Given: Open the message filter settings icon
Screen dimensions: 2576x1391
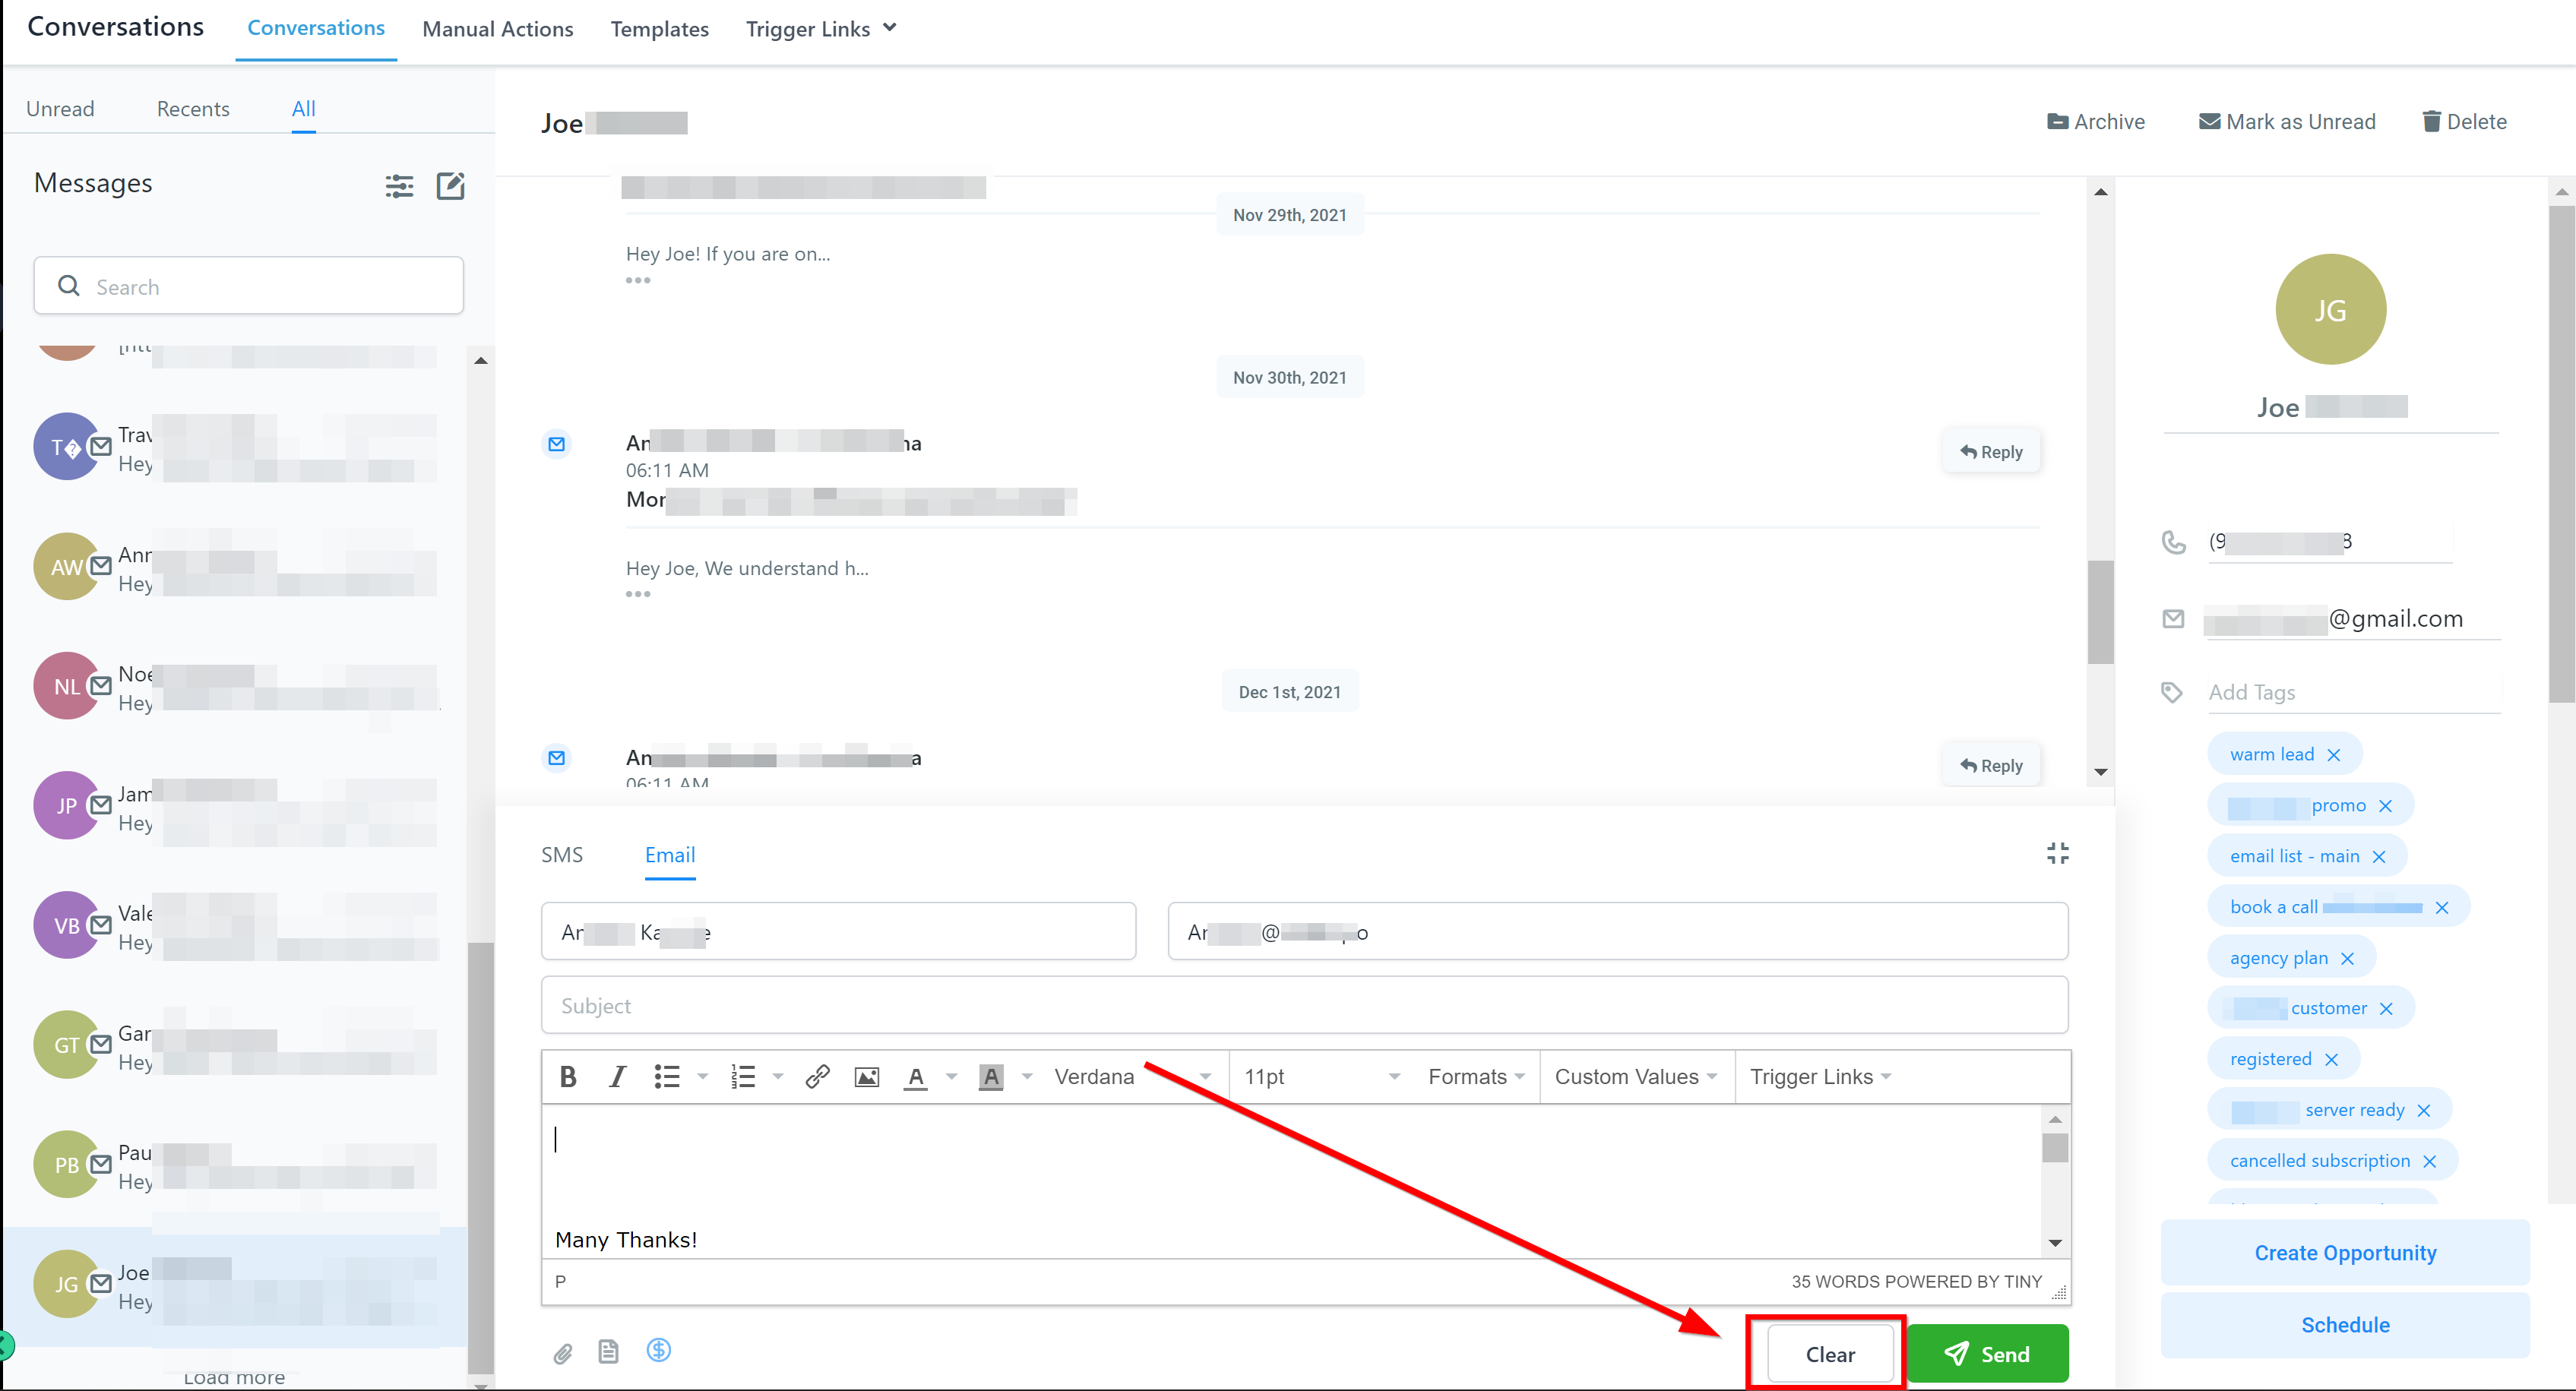Looking at the screenshot, I should [x=399, y=186].
